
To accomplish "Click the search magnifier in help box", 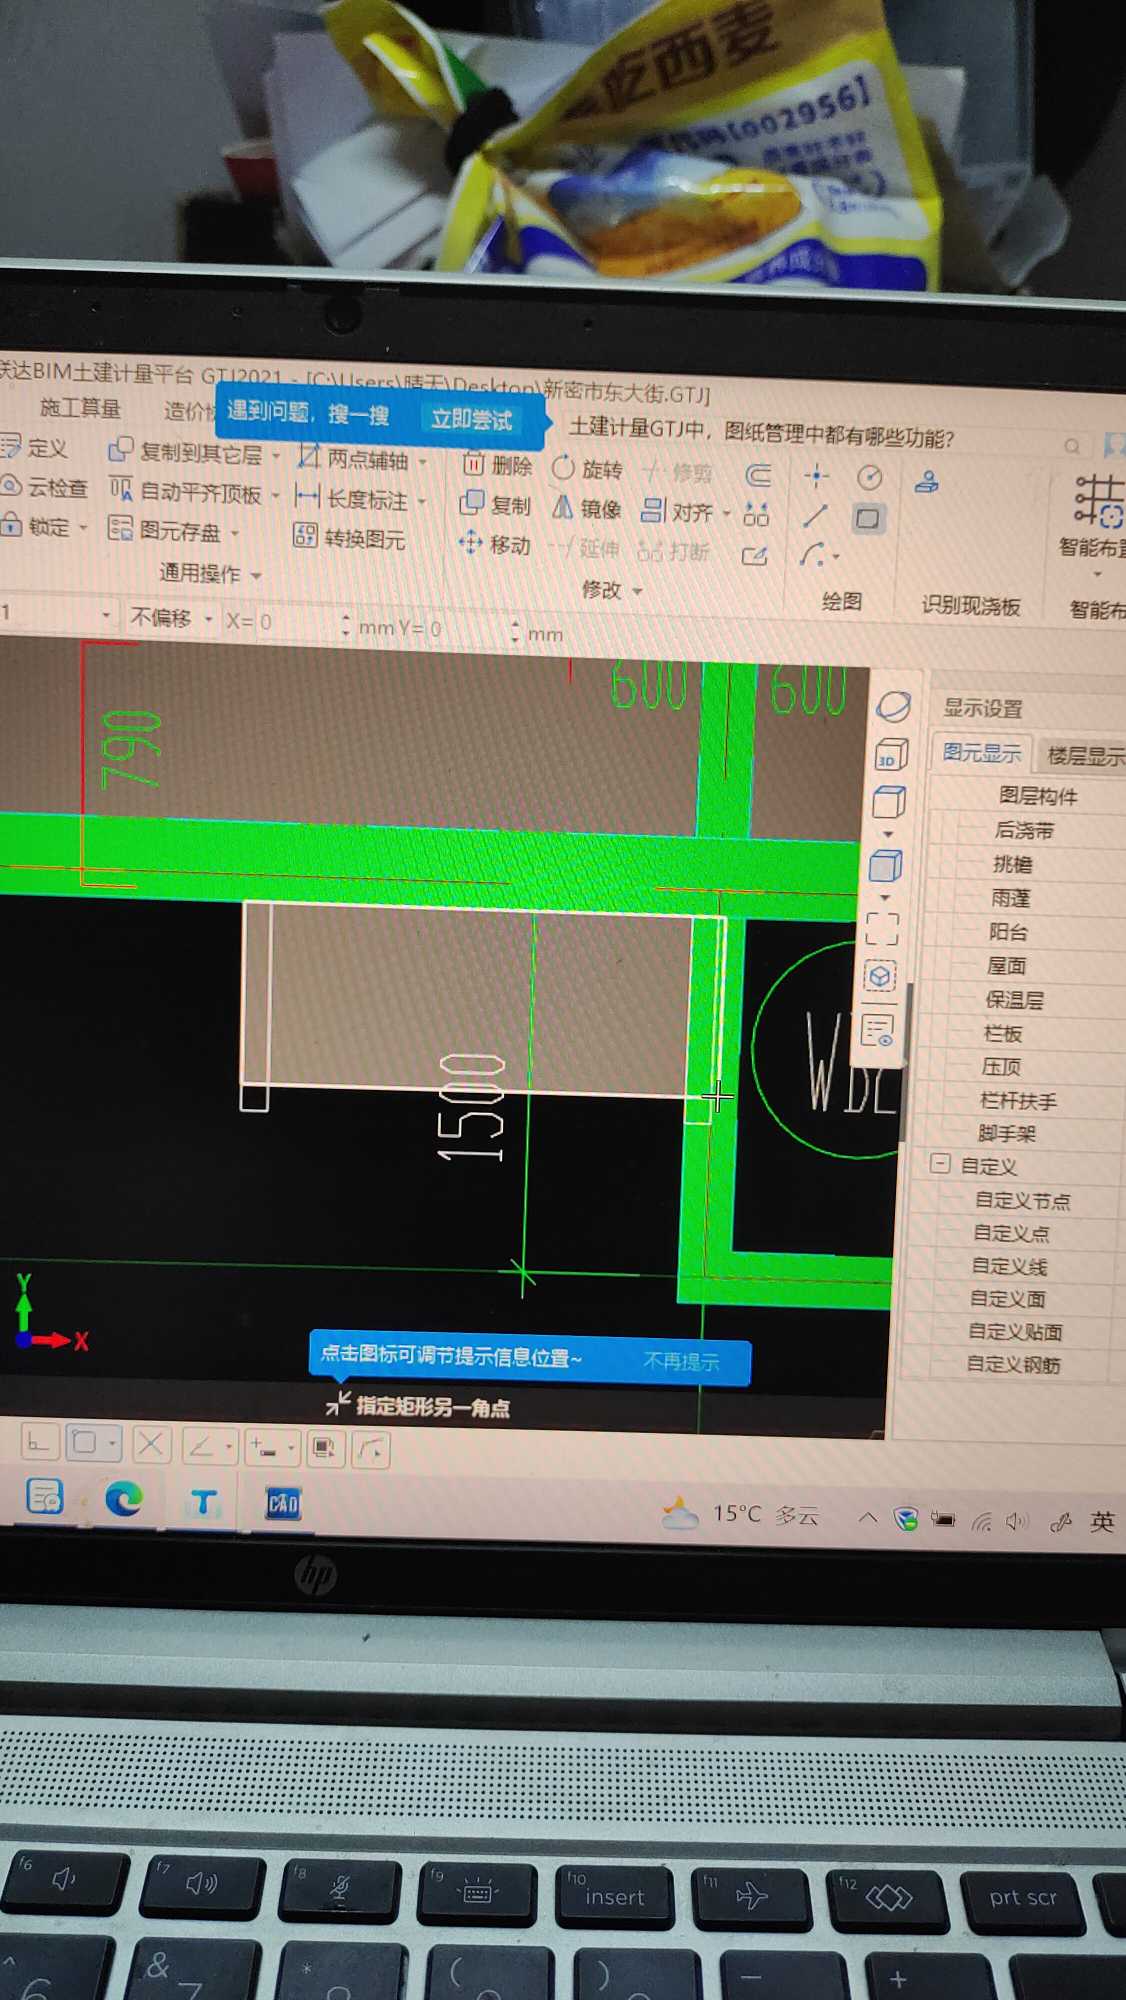I will pyautogui.click(x=1071, y=446).
